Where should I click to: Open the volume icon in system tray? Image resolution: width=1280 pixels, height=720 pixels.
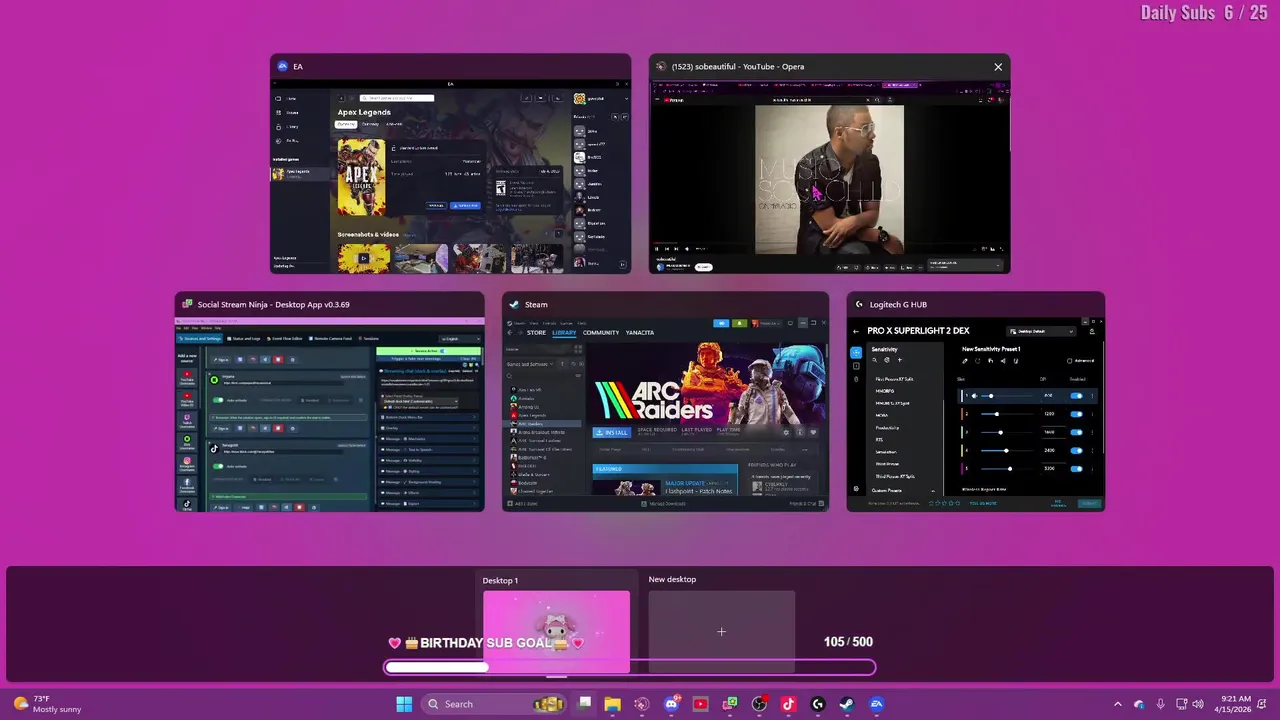point(1199,704)
